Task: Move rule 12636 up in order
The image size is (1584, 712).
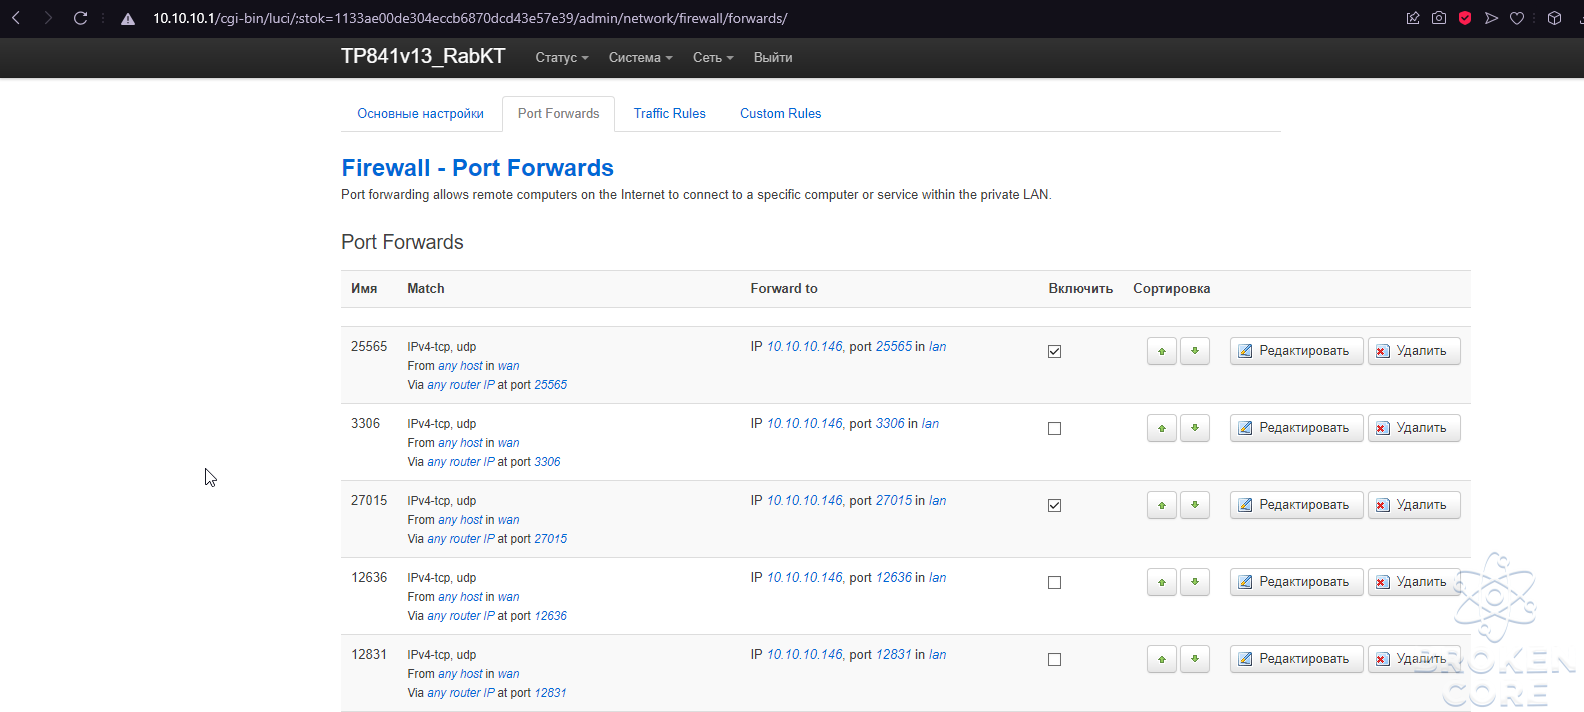Action: pyautogui.click(x=1162, y=582)
